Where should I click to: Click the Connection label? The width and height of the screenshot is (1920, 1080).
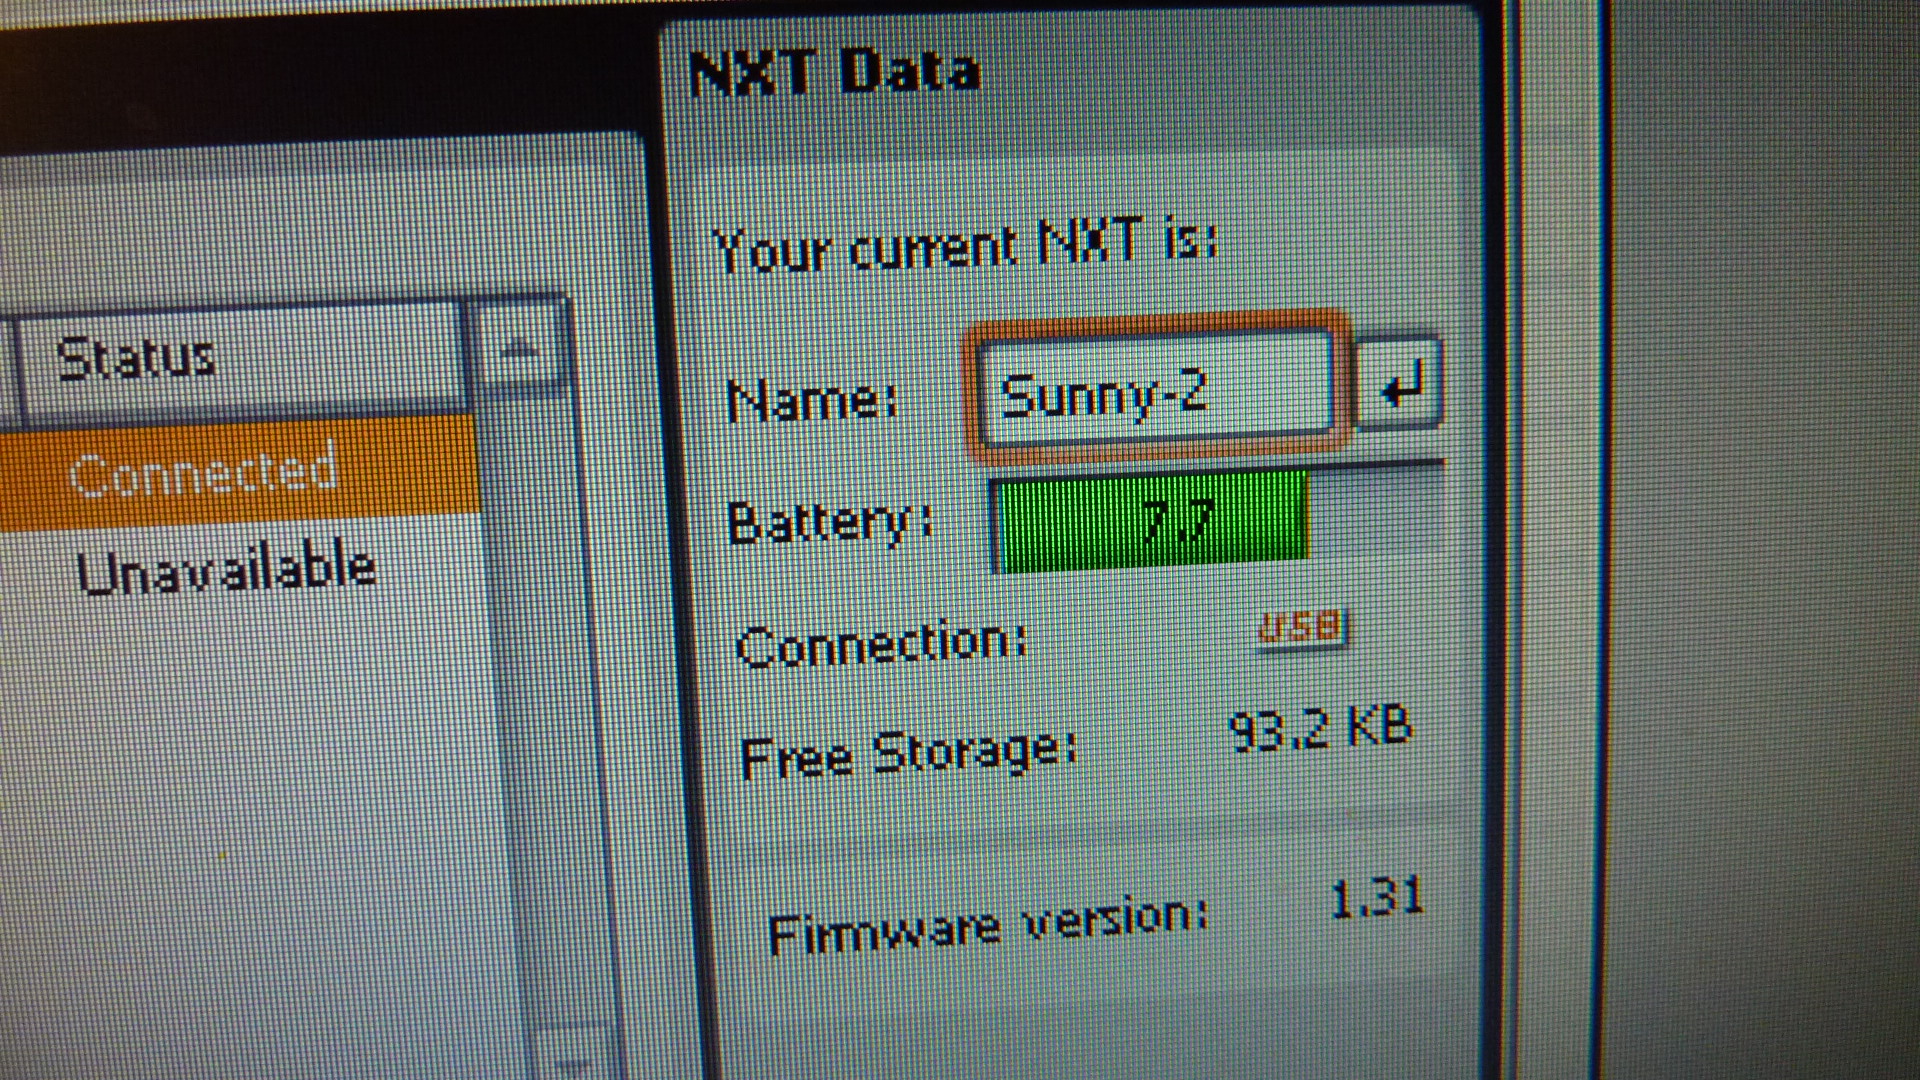click(x=881, y=644)
